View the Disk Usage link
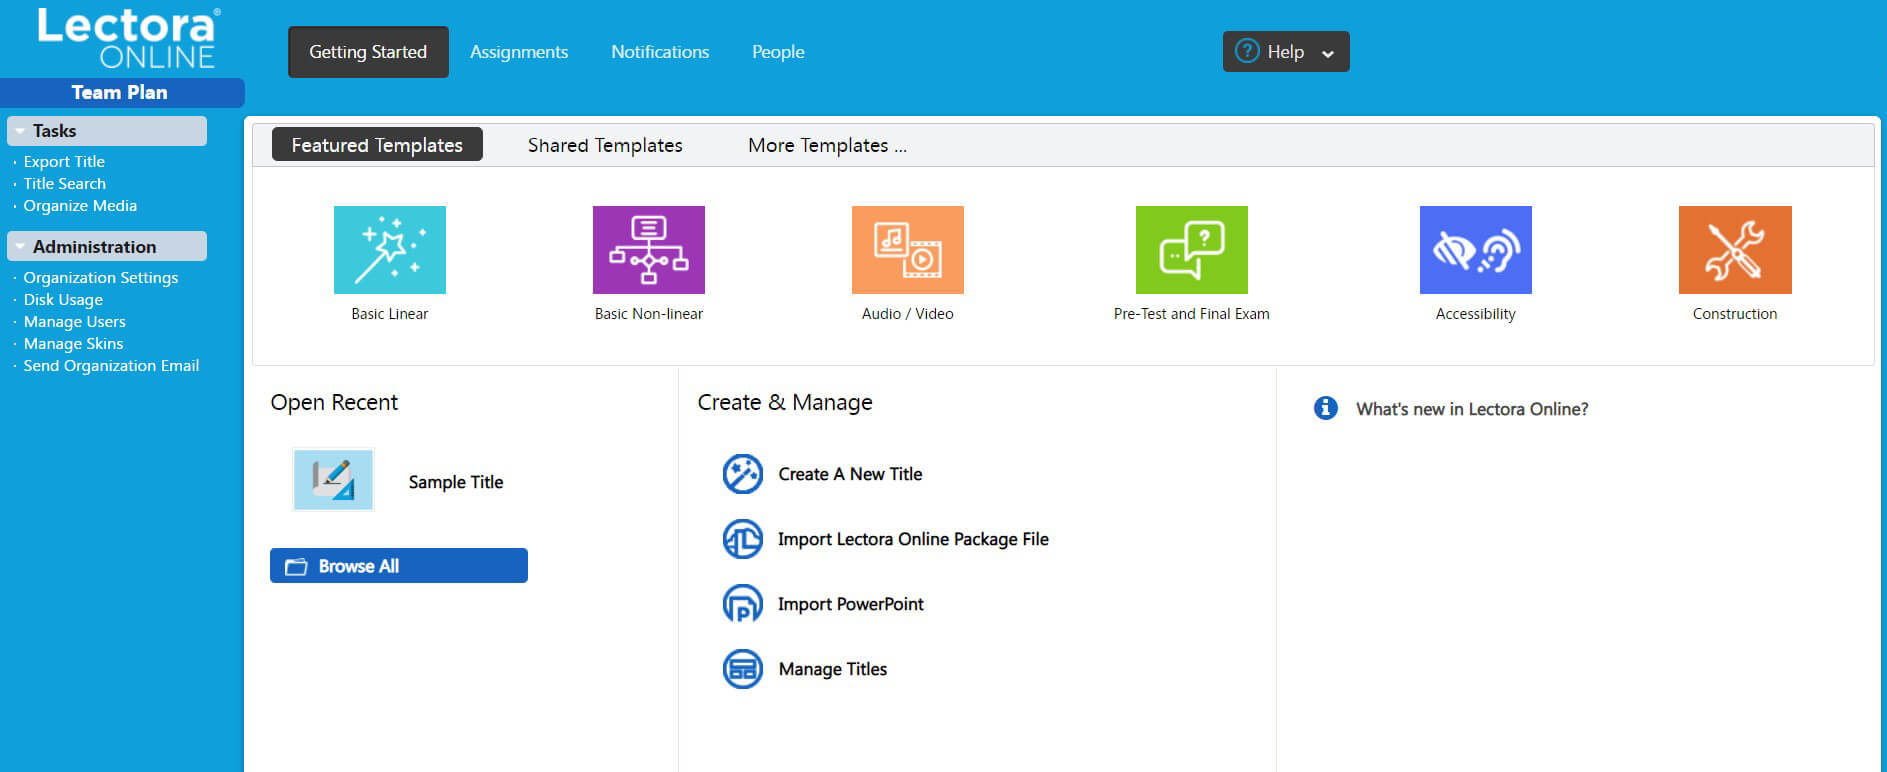The width and height of the screenshot is (1887, 772). click(63, 299)
